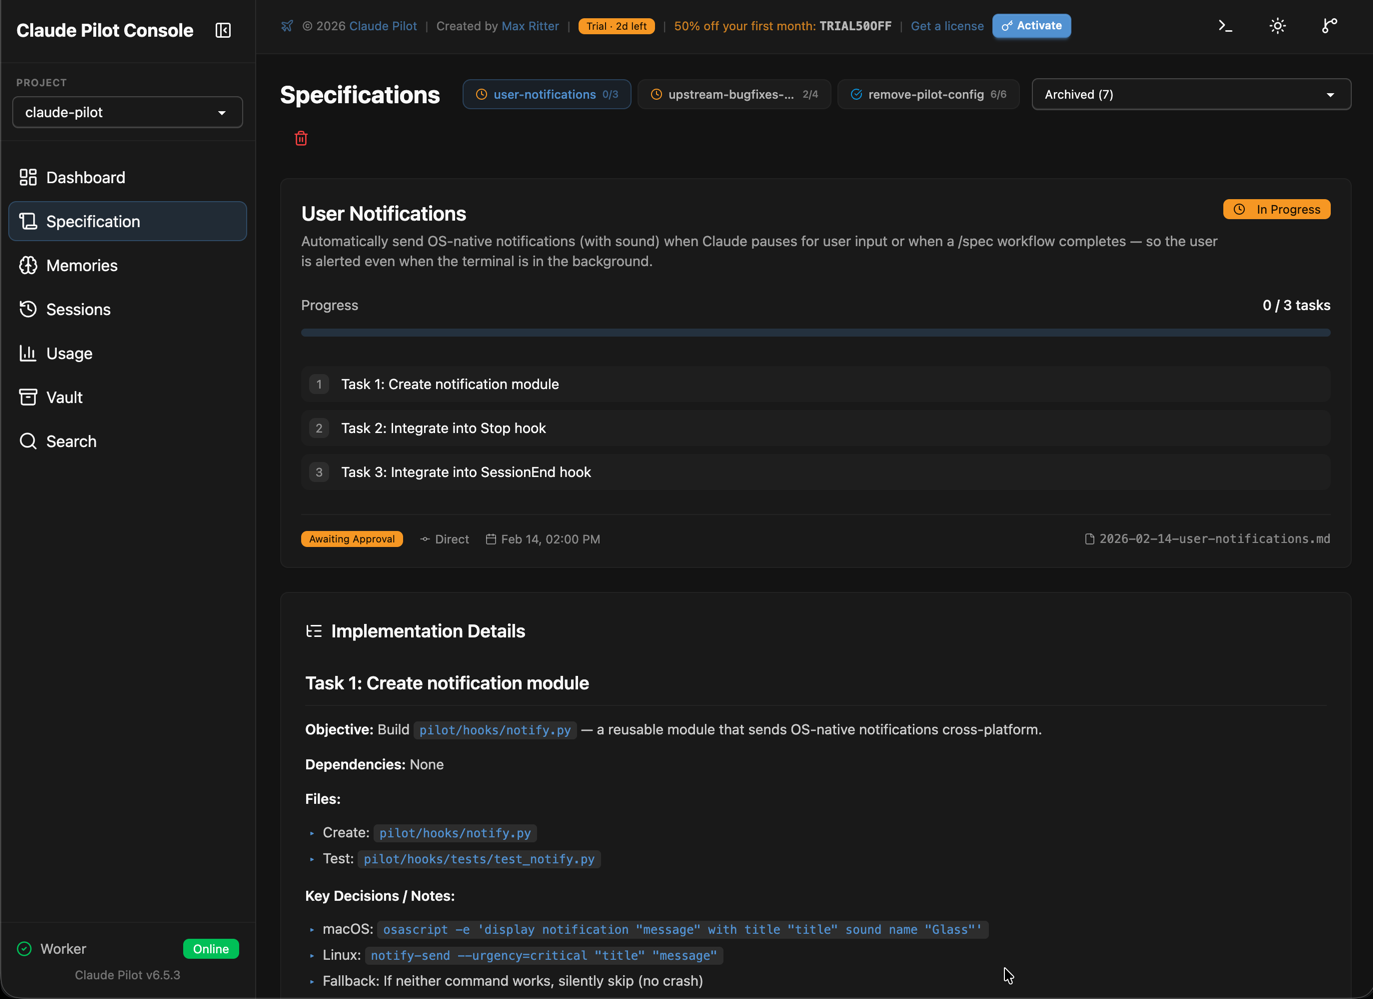Image resolution: width=1373 pixels, height=999 pixels.
Task: Open Usage page in sidebar
Action: 127,353
